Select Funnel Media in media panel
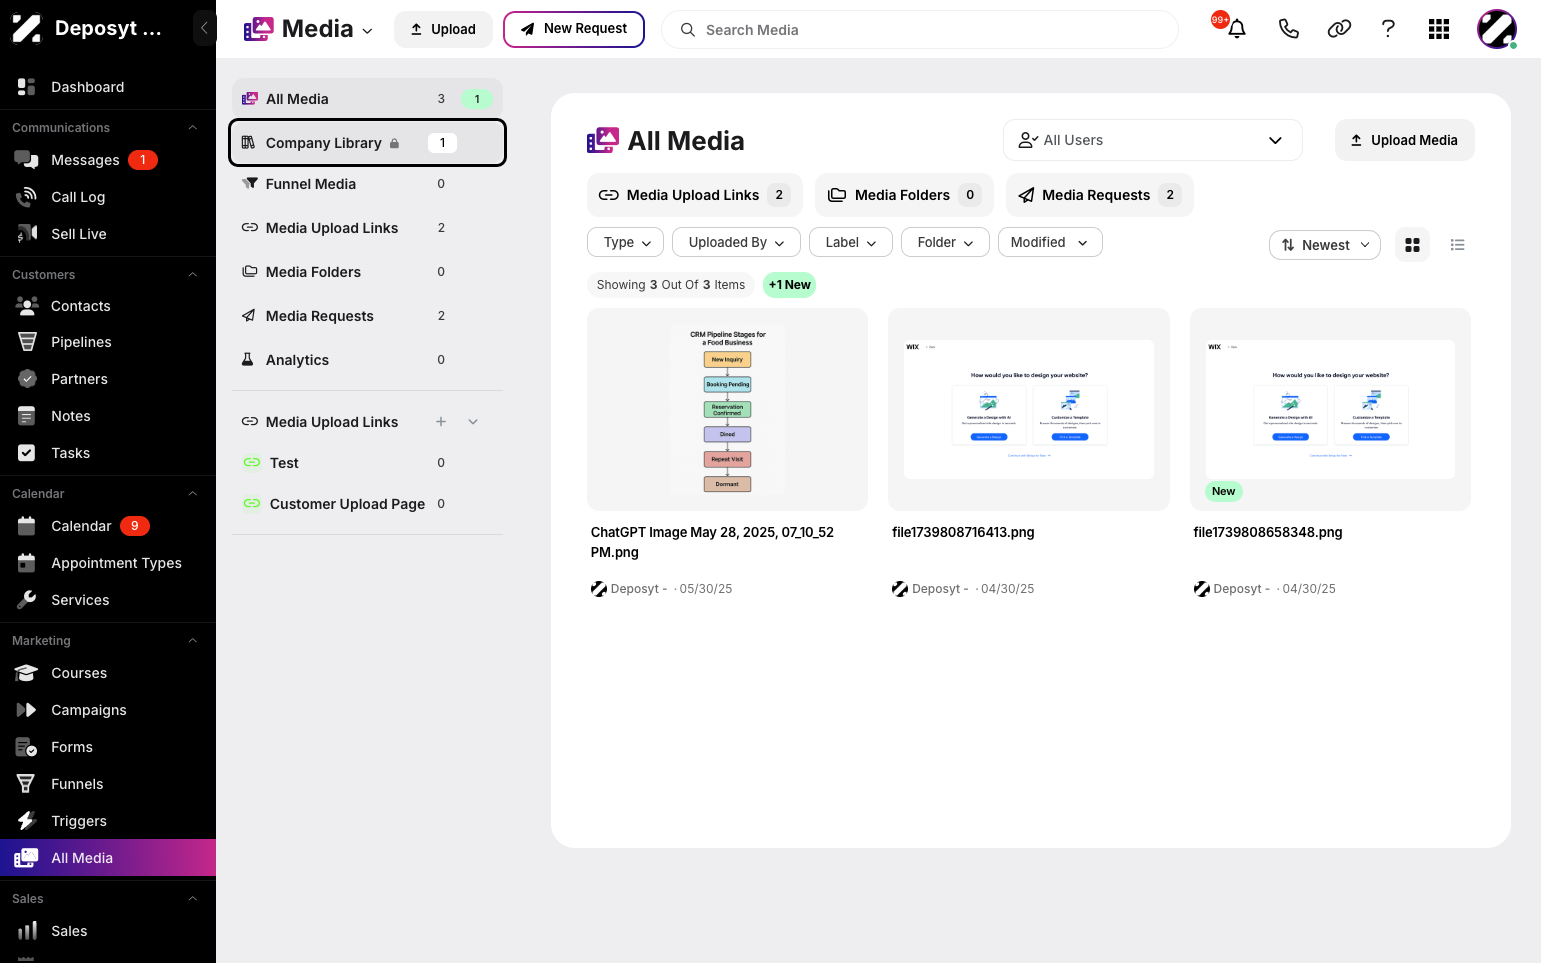 (367, 184)
